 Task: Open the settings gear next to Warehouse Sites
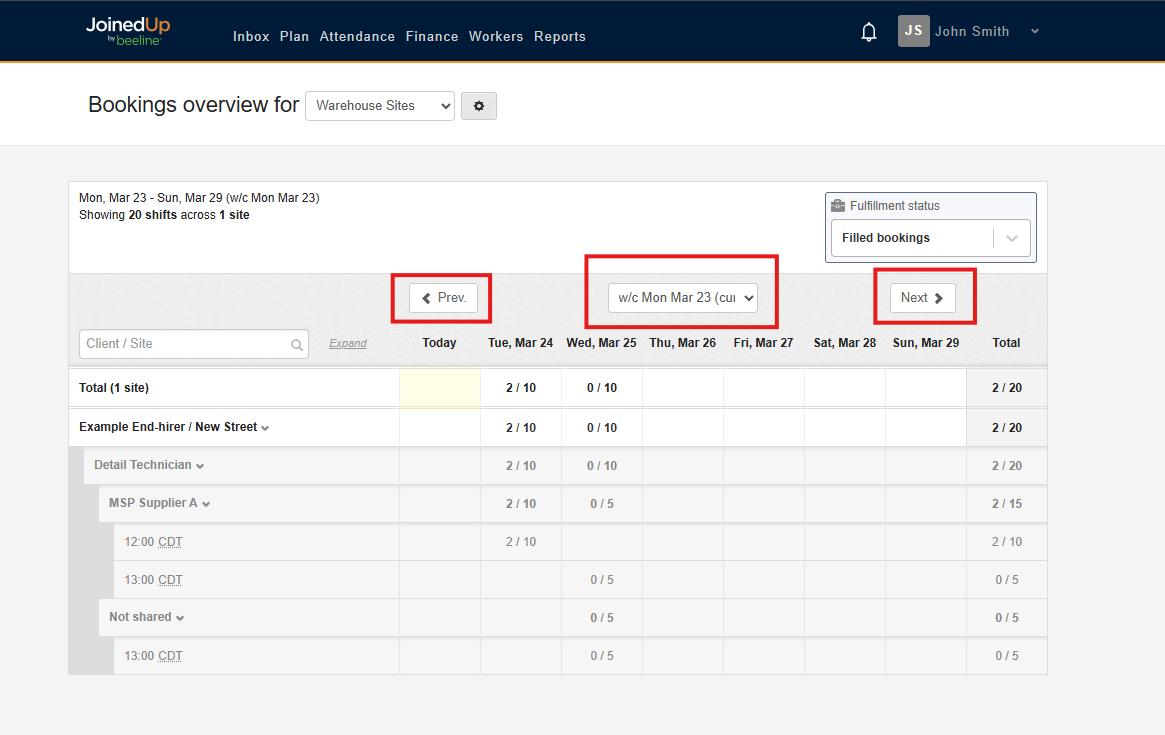tap(479, 106)
